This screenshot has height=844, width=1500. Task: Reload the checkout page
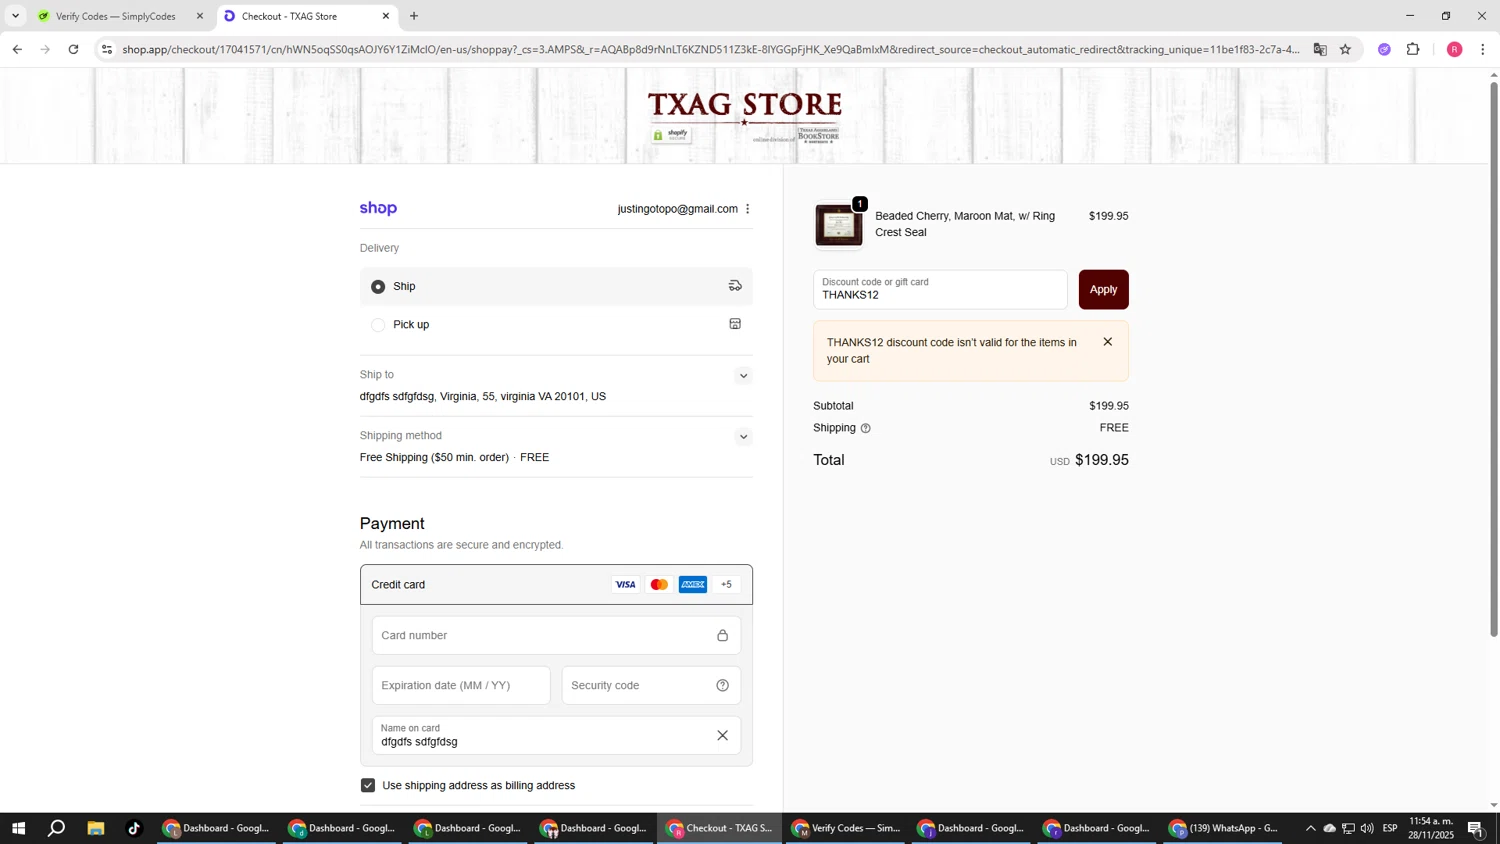pyautogui.click(x=73, y=49)
